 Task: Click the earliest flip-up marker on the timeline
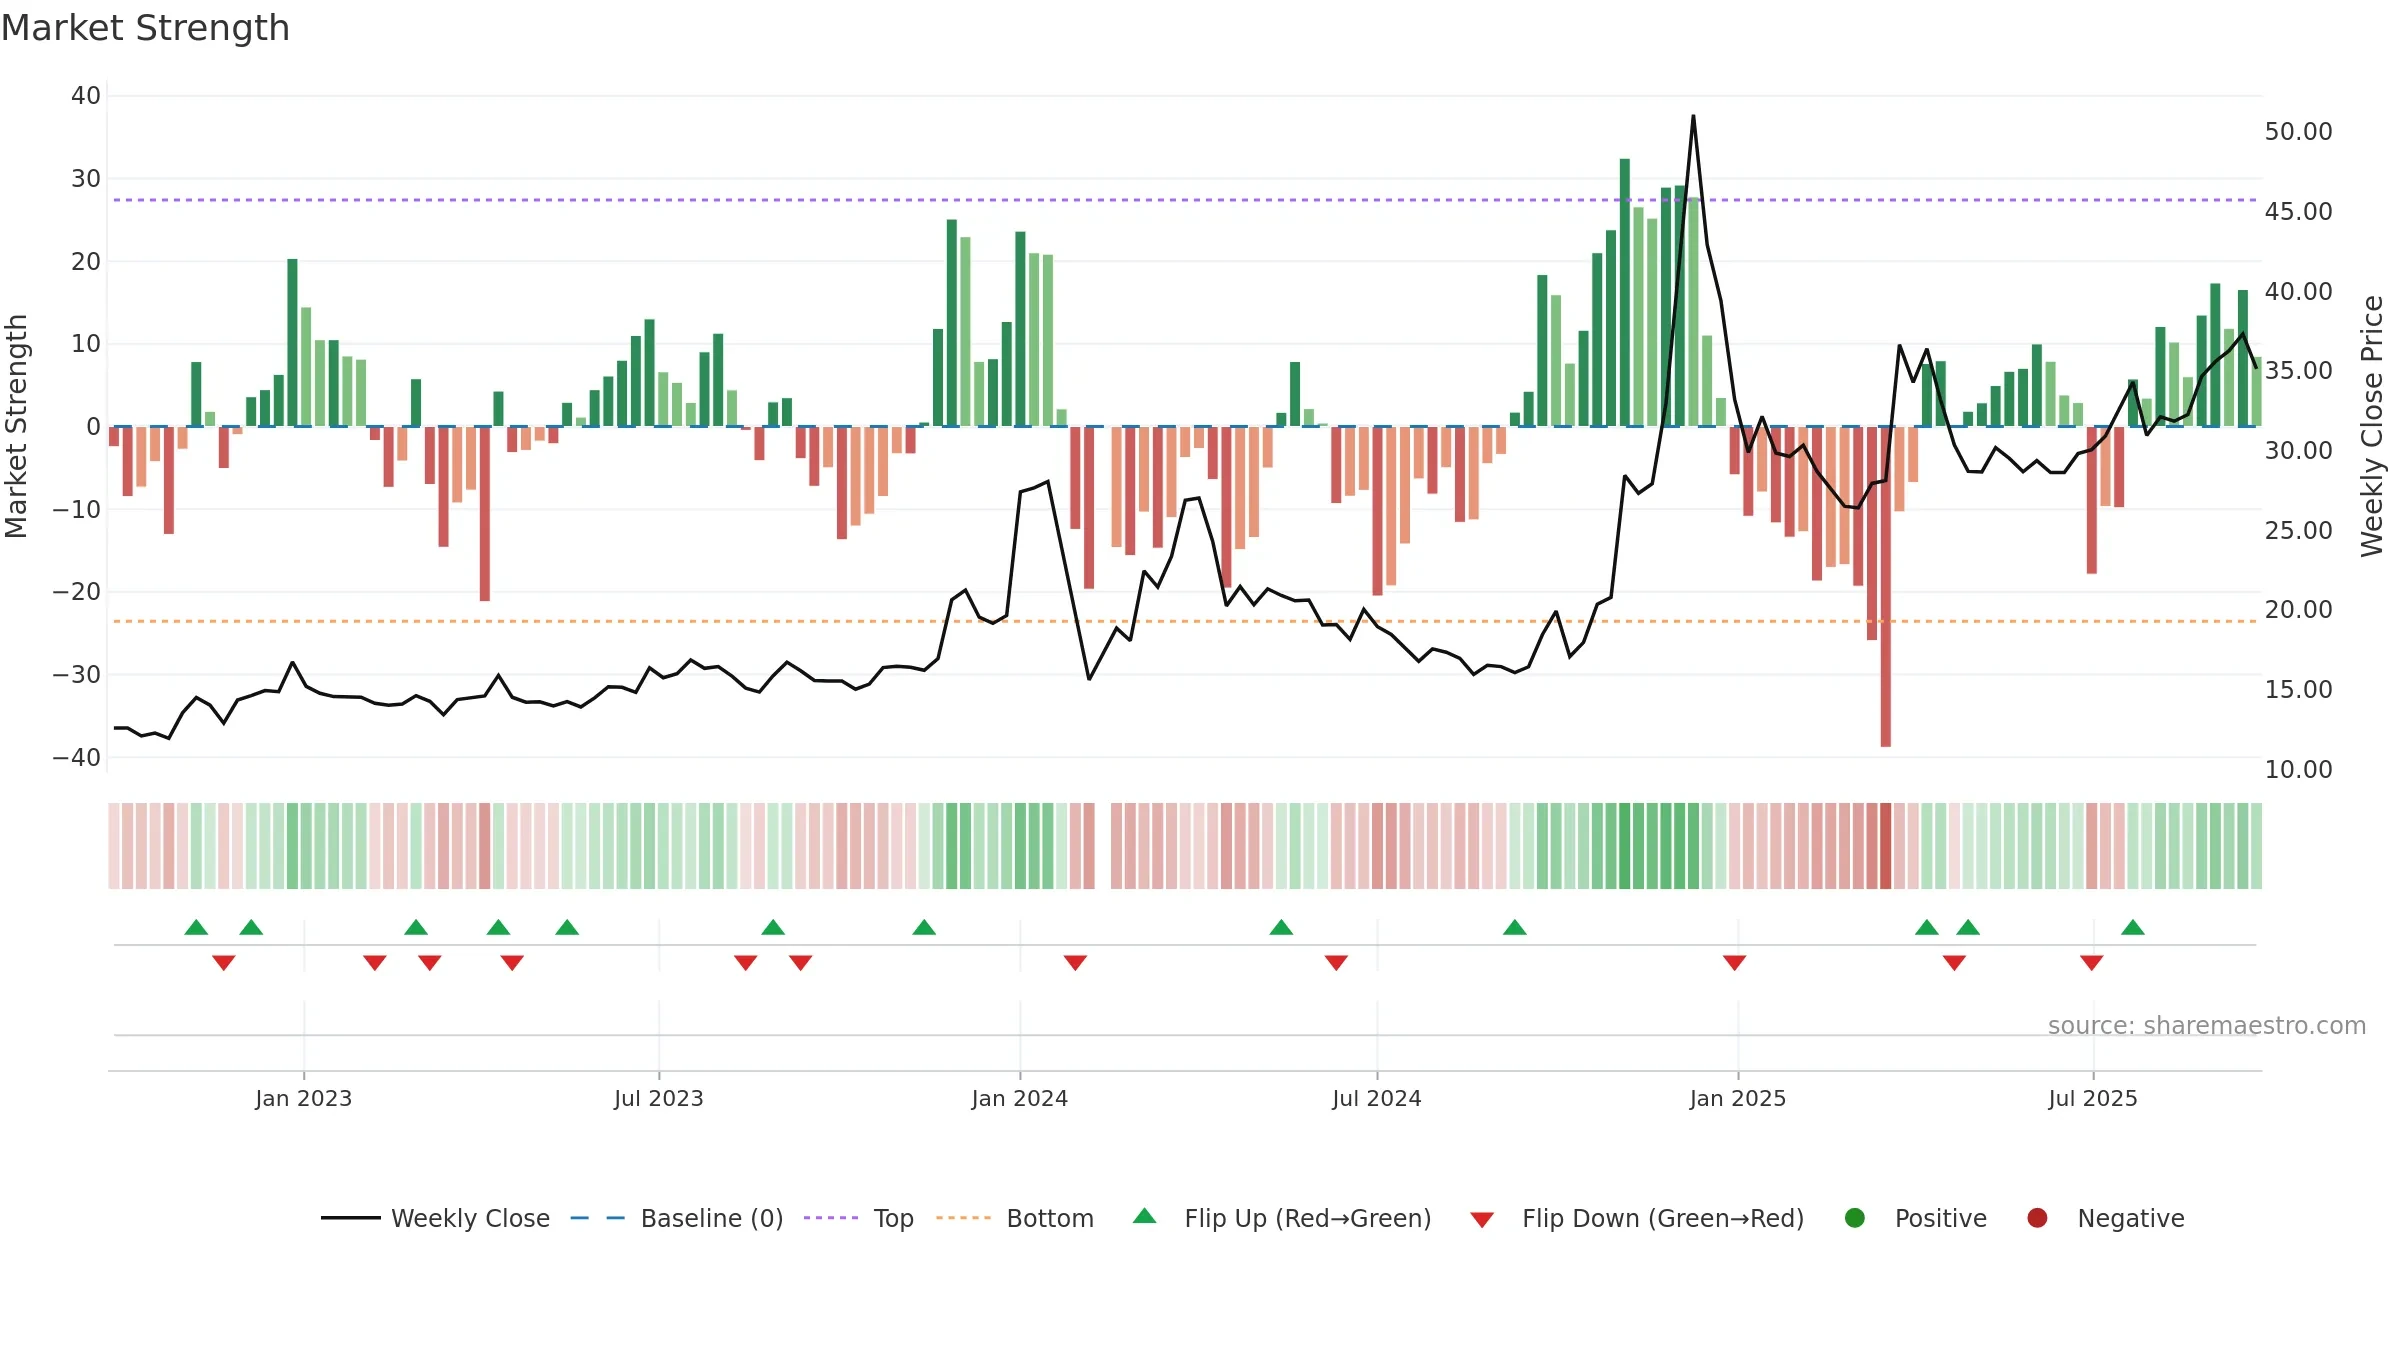click(196, 927)
